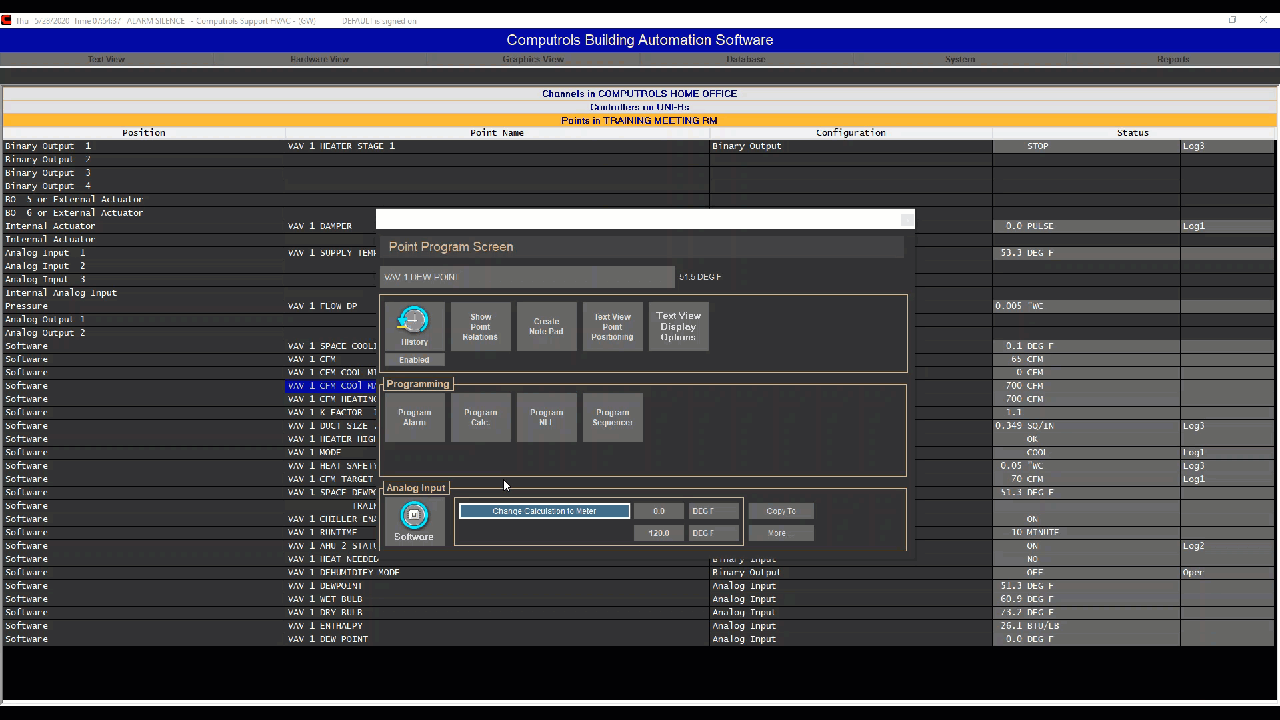Click the COOL mode status value
The width and height of the screenshot is (1280, 720).
tap(1037, 452)
